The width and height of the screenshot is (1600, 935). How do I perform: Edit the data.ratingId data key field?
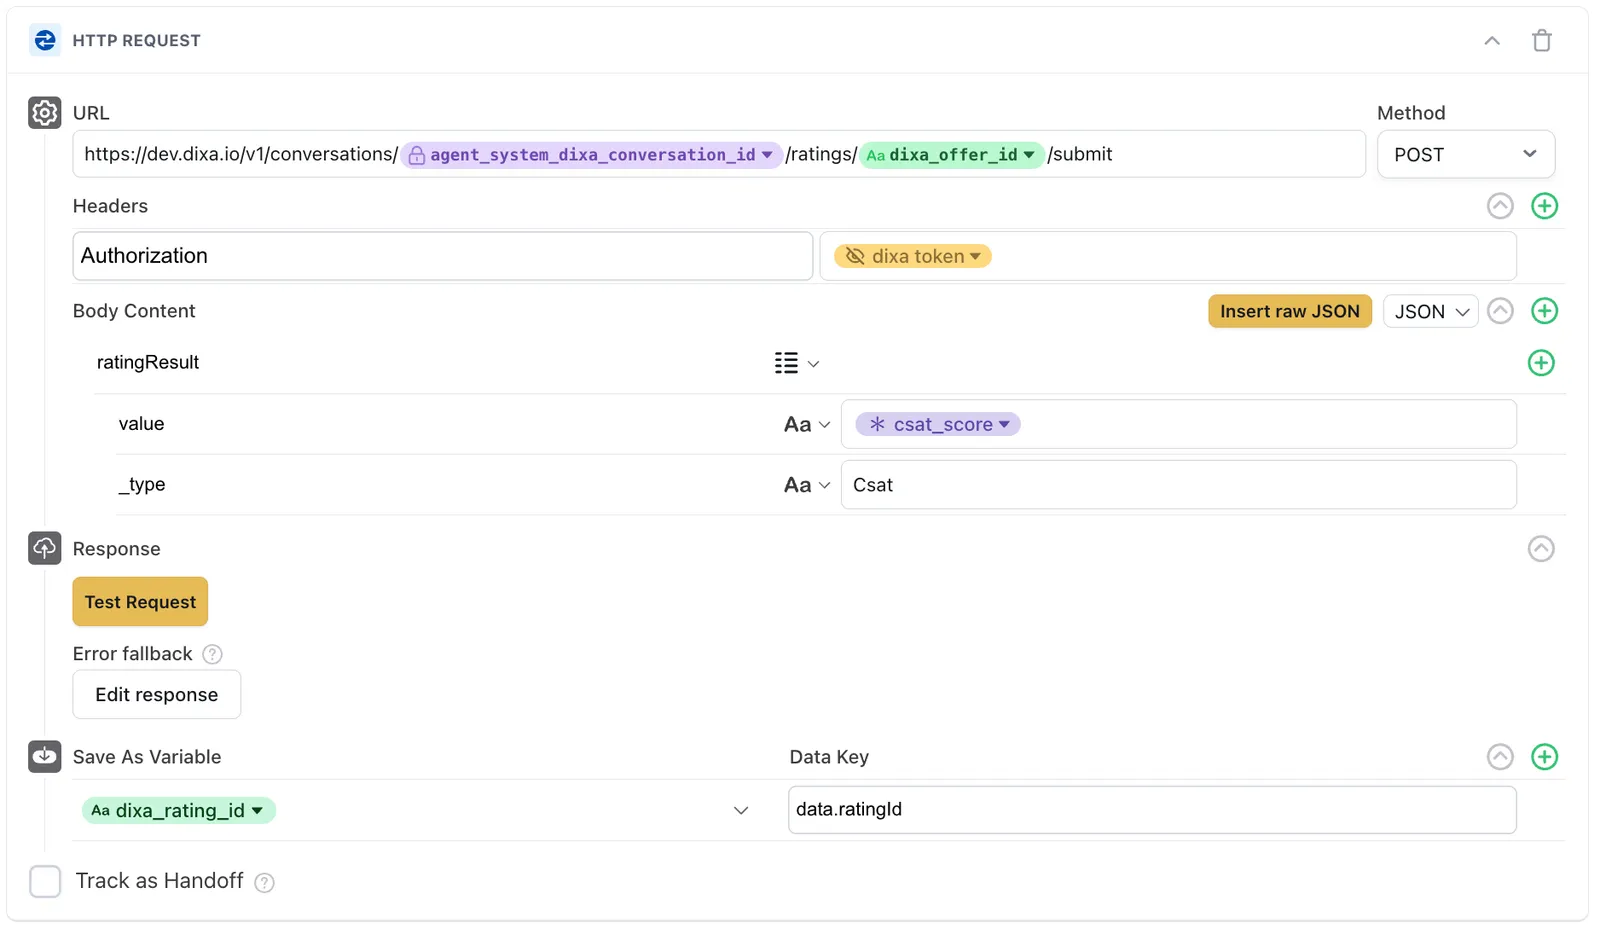[x=1152, y=809]
